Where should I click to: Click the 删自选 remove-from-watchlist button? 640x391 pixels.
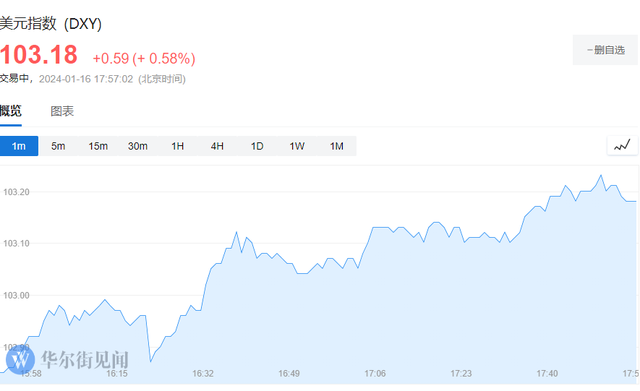pos(605,50)
